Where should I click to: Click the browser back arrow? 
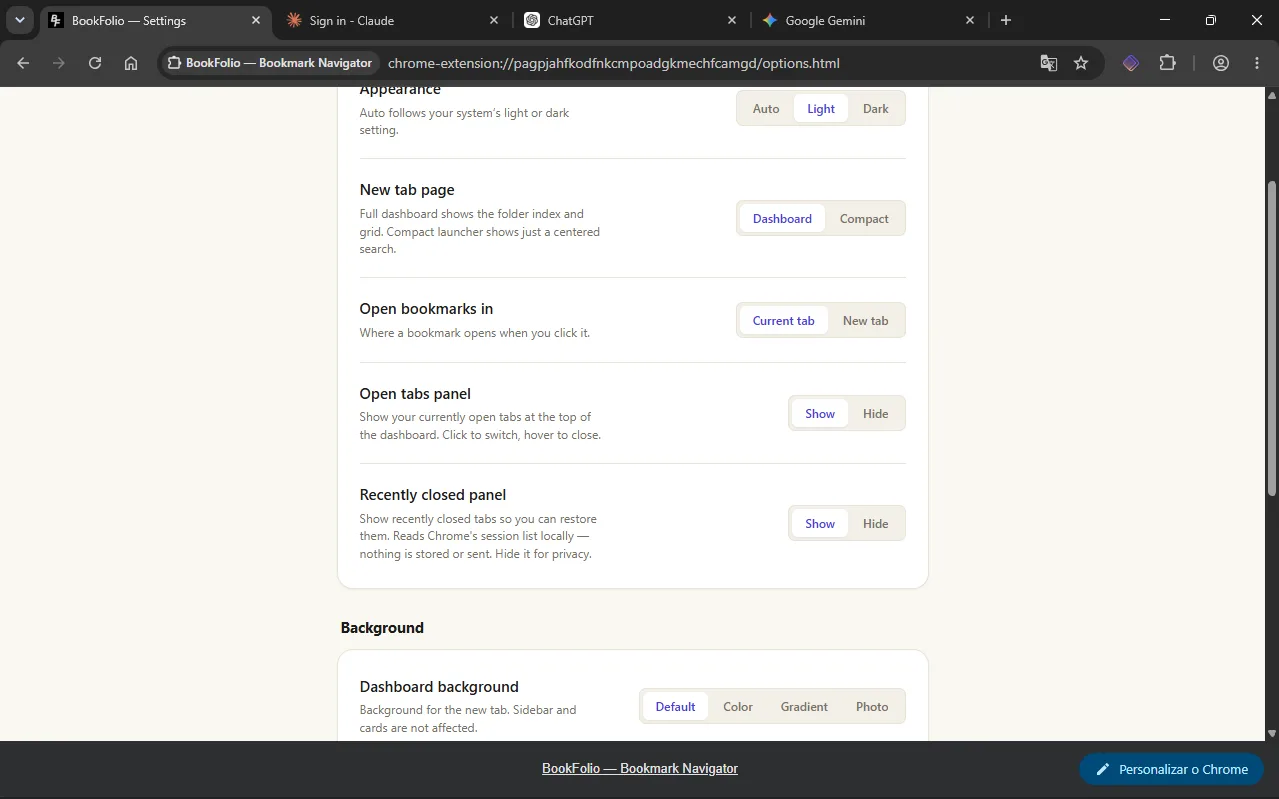23,63
